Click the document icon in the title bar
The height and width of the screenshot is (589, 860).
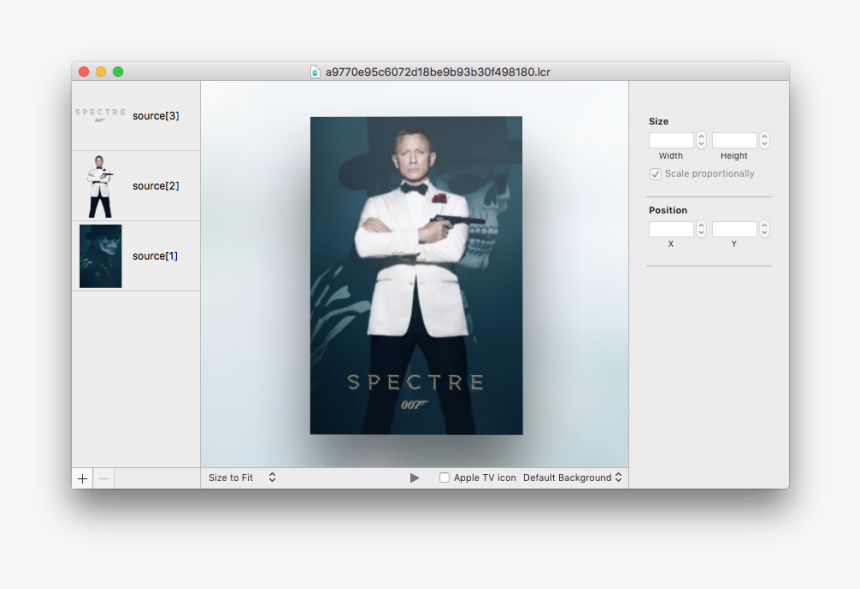[x=317, y=71]
